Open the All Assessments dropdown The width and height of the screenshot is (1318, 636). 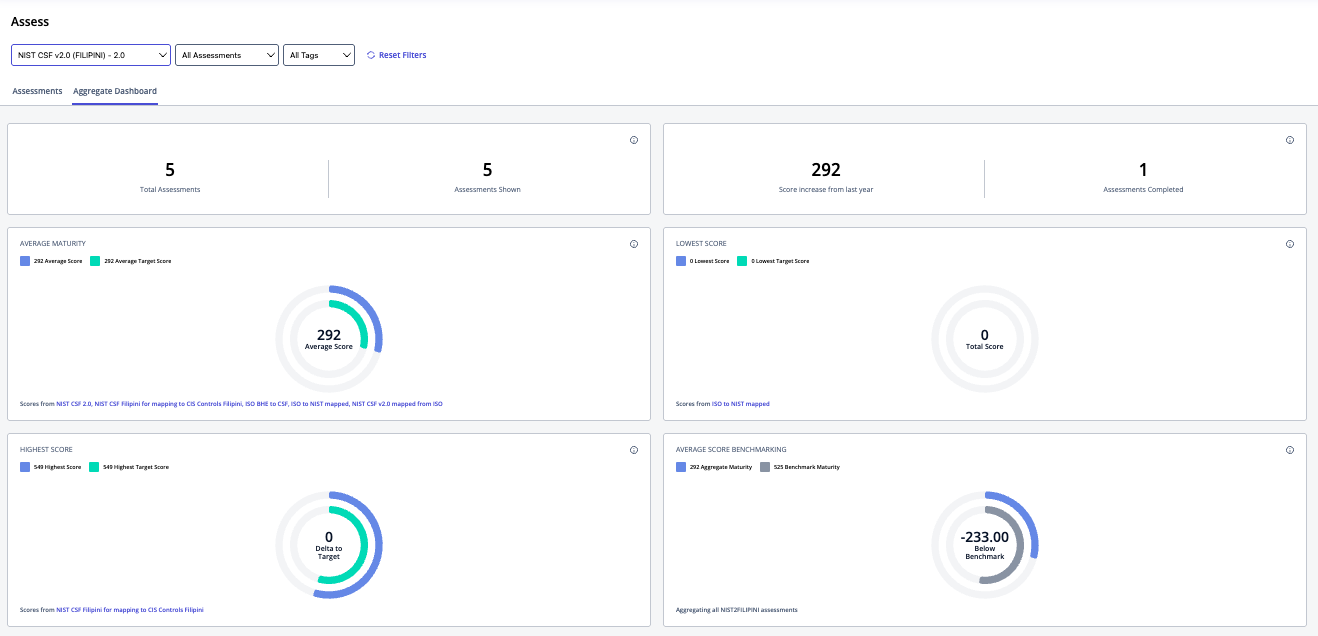pos(227,55)
